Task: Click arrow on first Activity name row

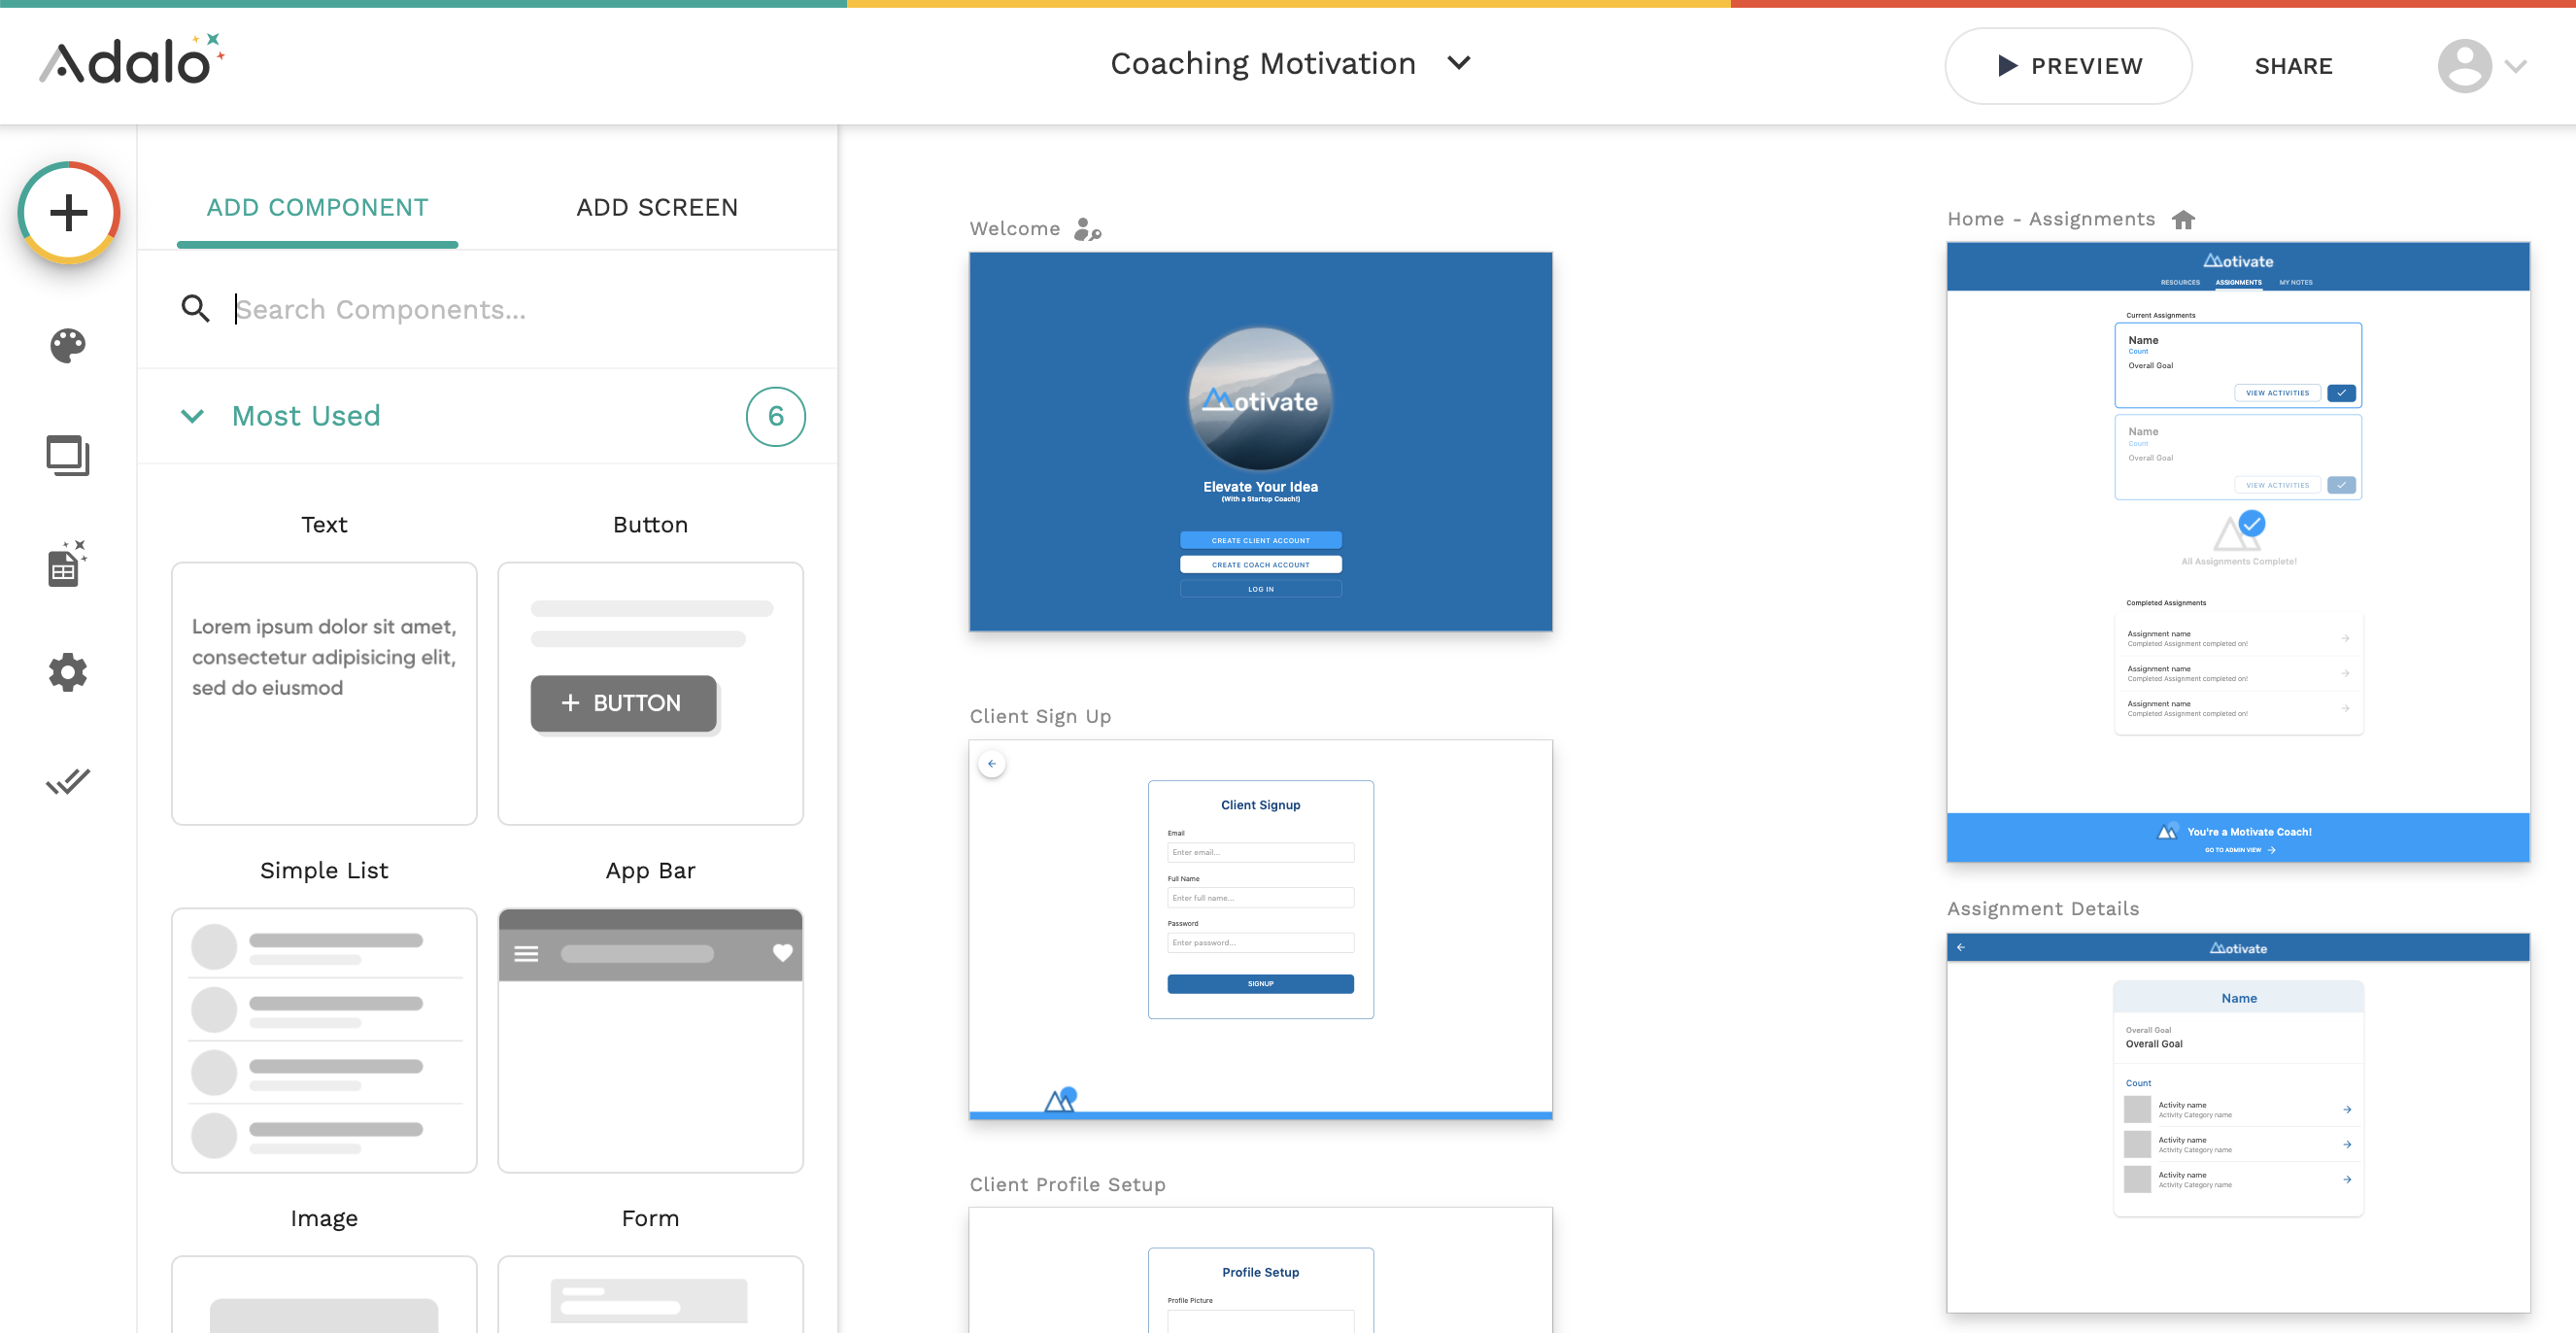Action: point(2346,1109)
